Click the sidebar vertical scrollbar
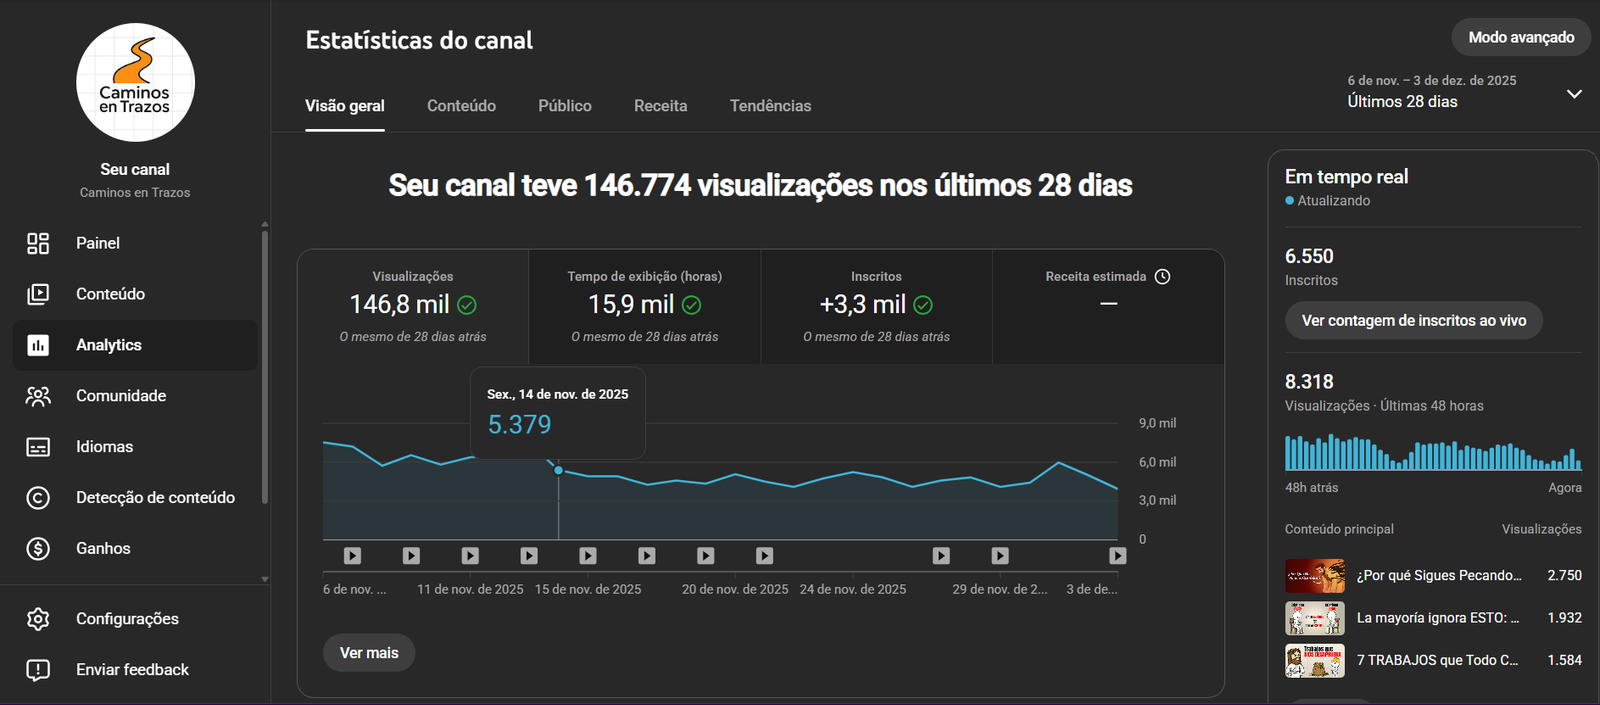This screenshot has height=705, width=1600. tap(264, 367)
